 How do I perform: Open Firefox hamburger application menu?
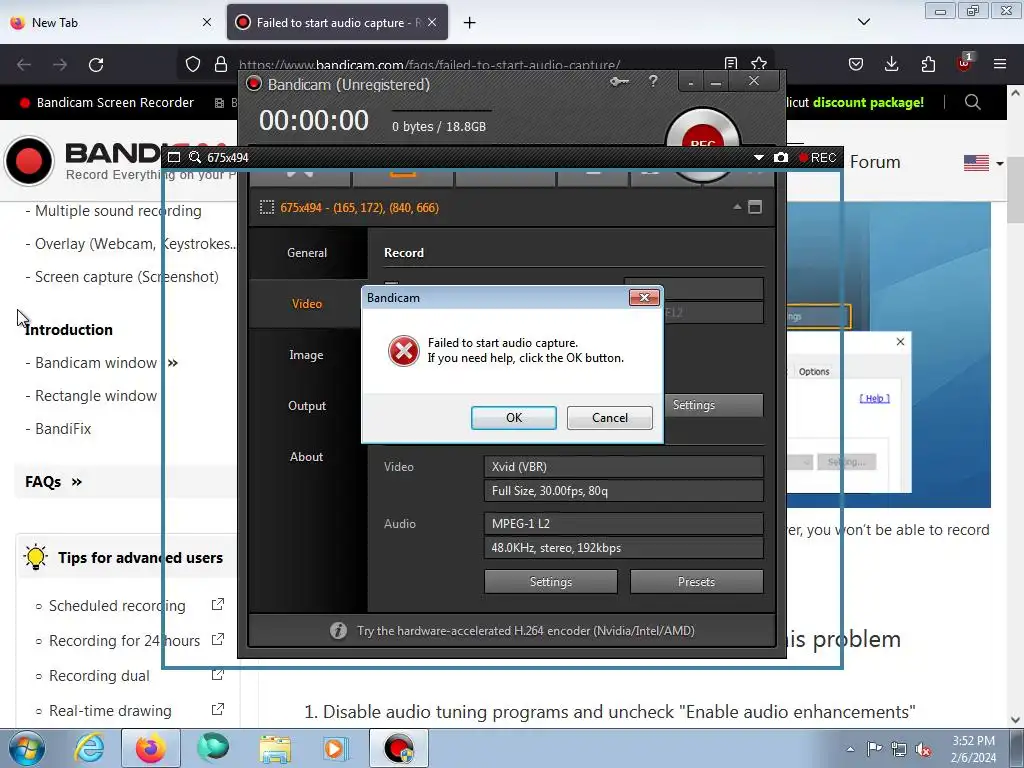(x=1000, y=64)
